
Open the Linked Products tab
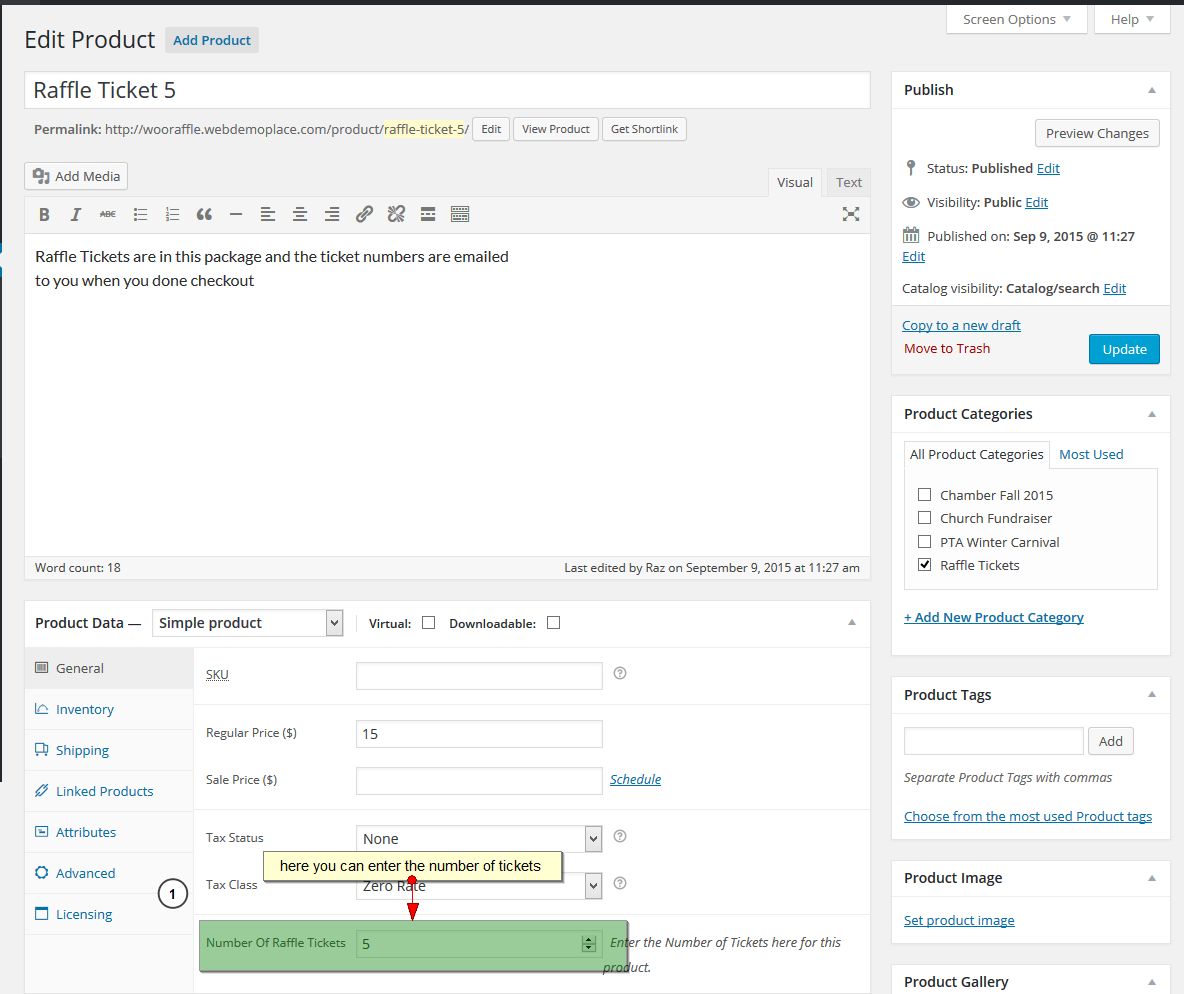pos(109,791)
